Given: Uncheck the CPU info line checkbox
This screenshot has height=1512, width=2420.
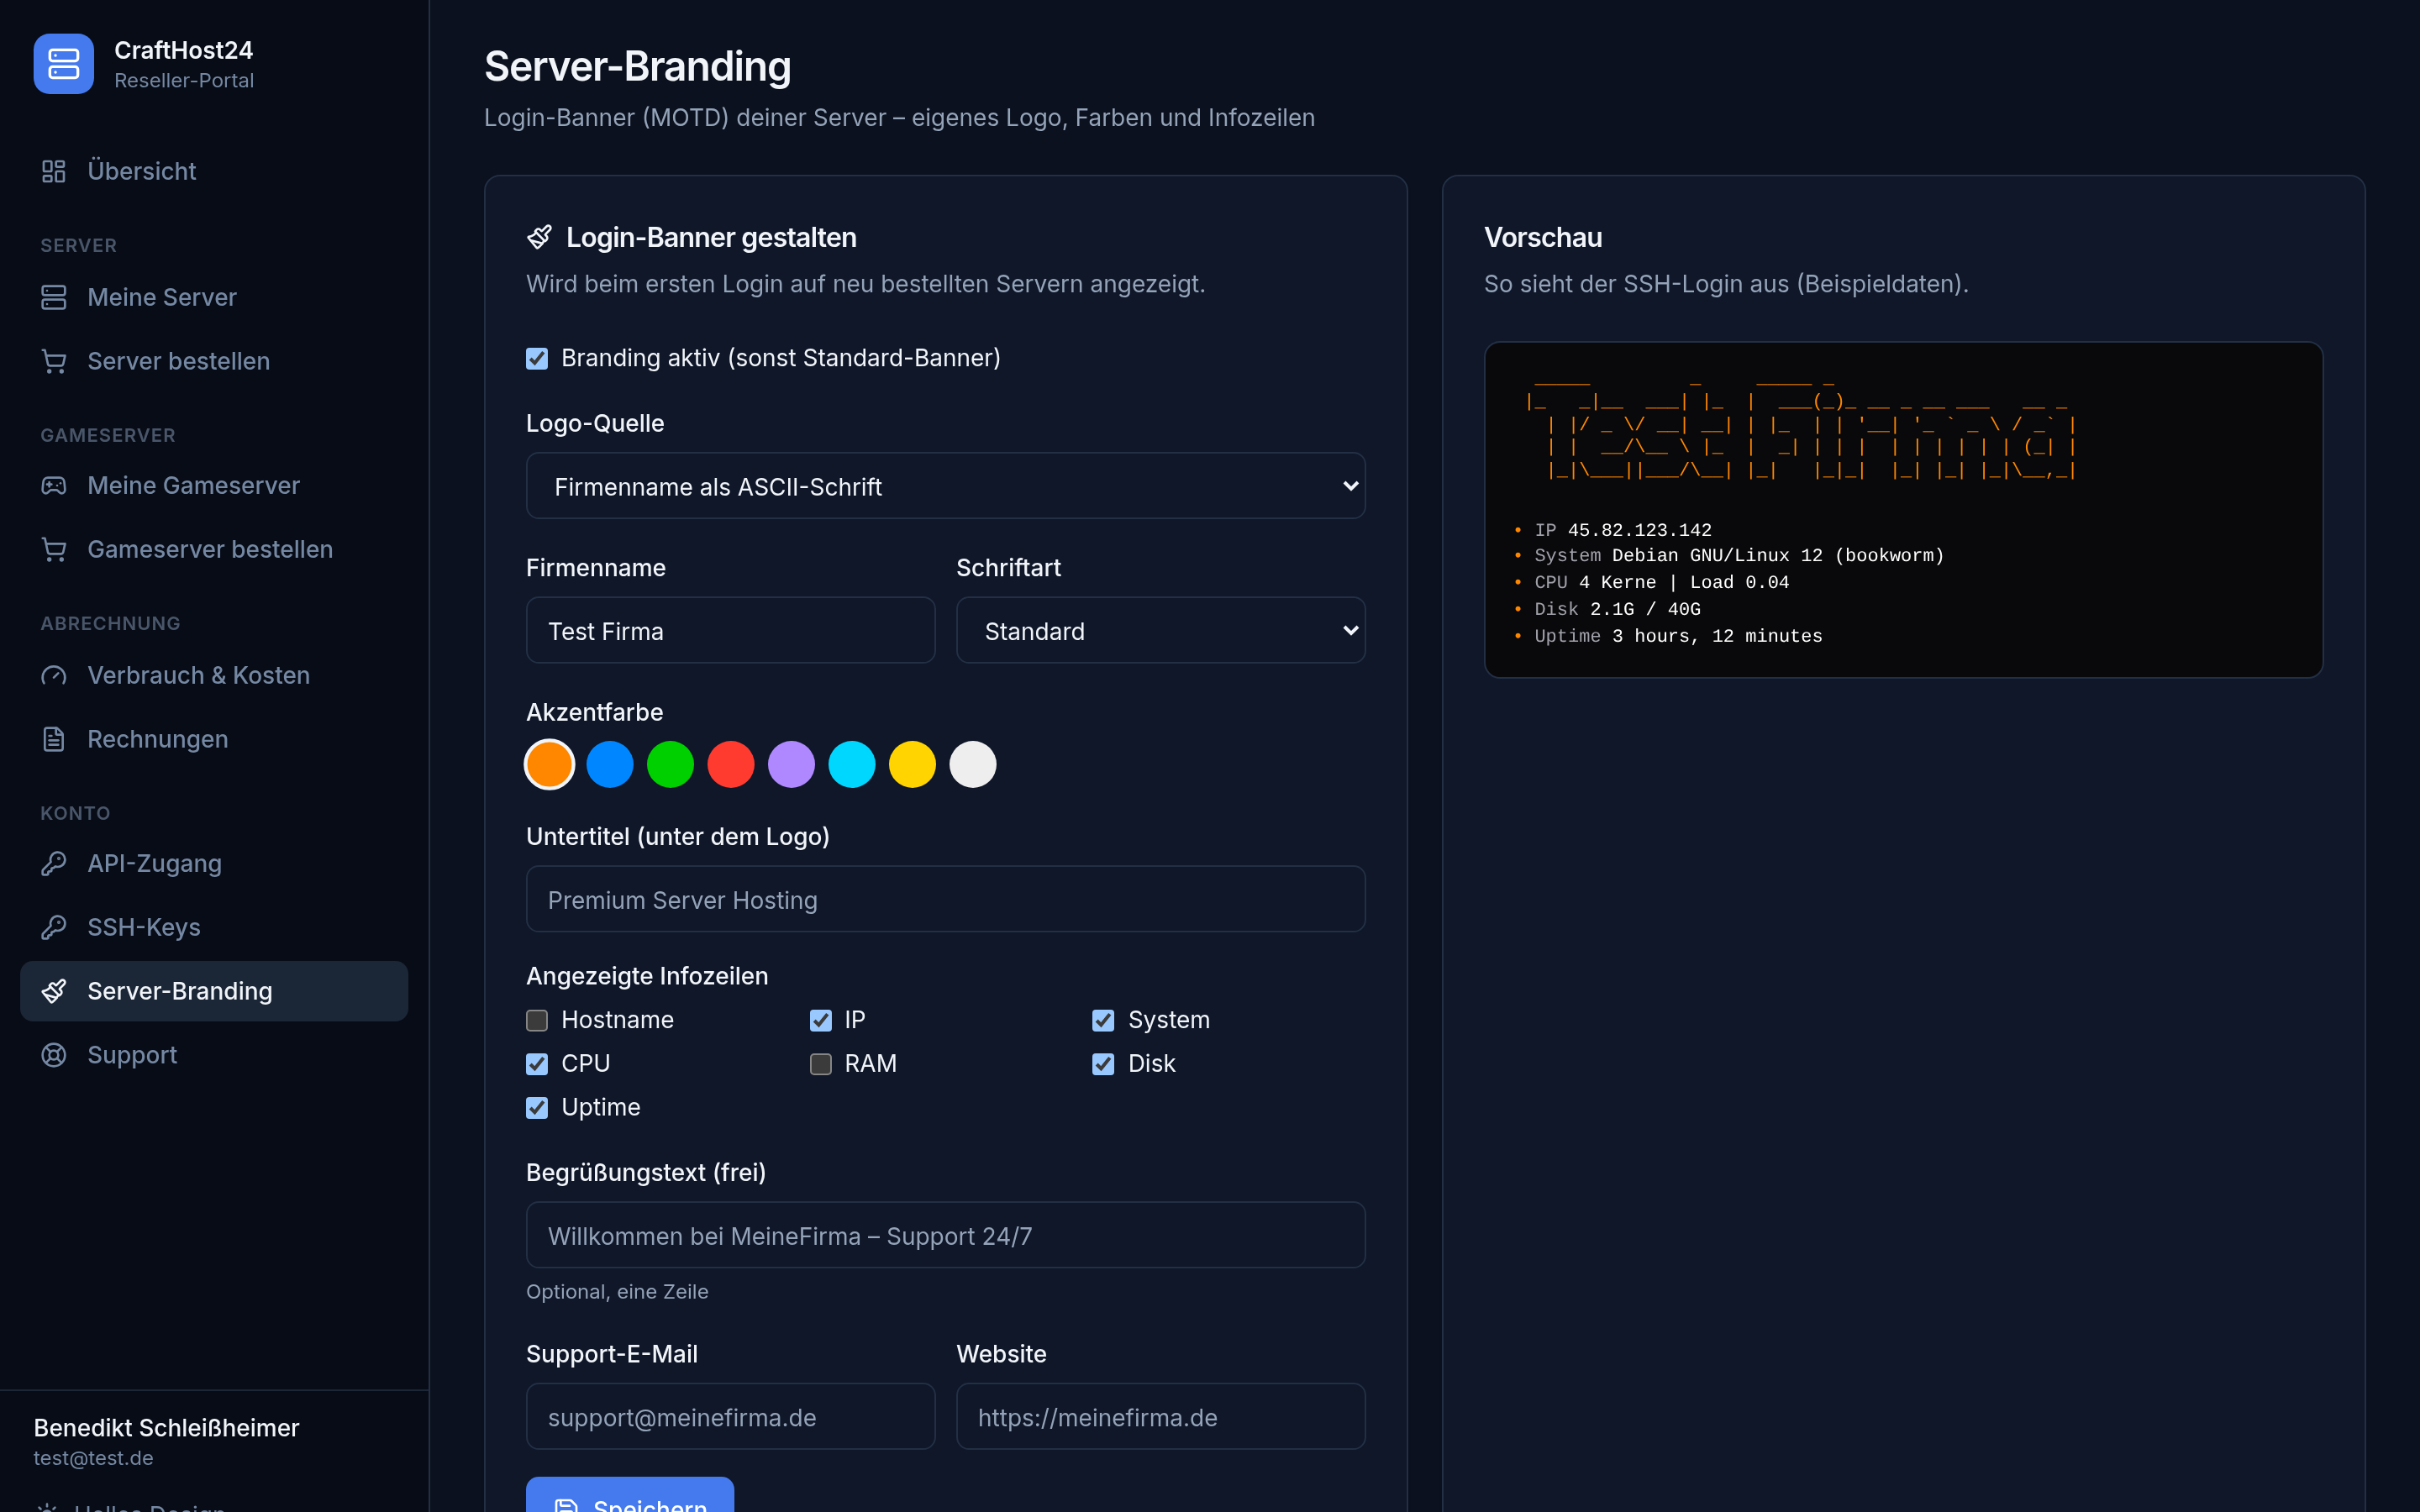Looking at the screenshot, I should click(537, 1064).
